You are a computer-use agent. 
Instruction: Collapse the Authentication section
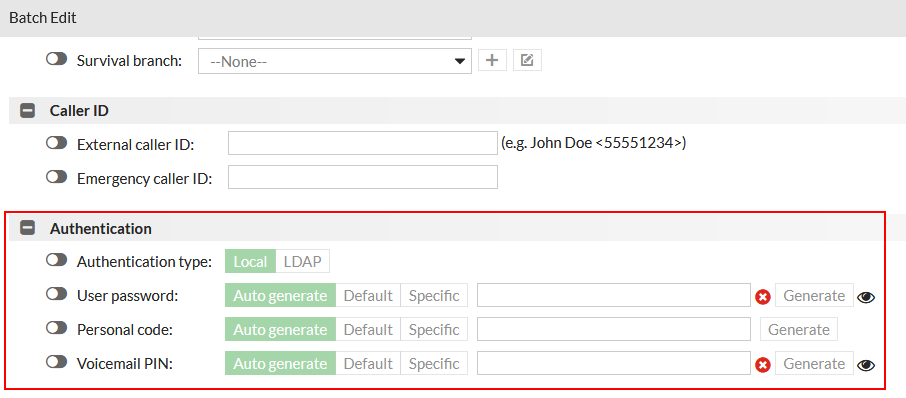coord(27,228)
